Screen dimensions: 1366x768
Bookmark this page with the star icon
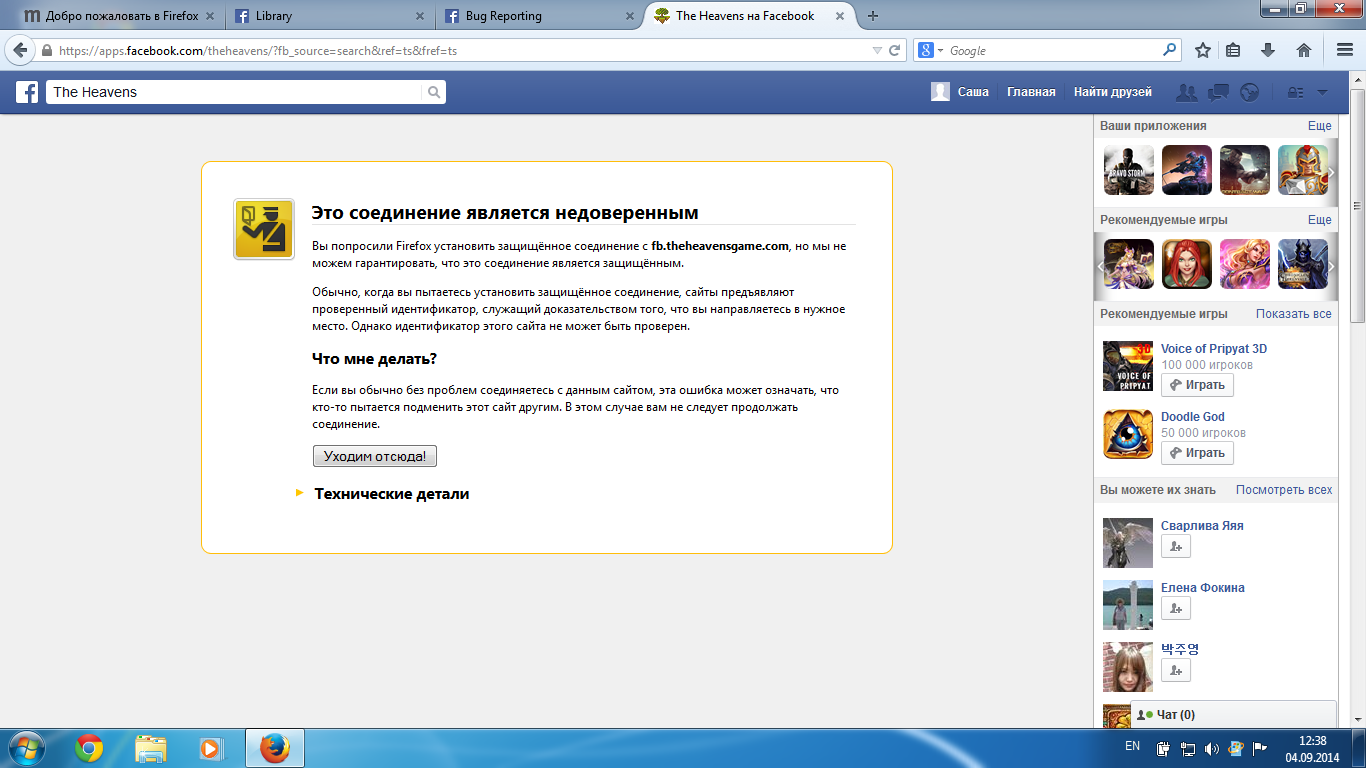tap(1203, 50)
